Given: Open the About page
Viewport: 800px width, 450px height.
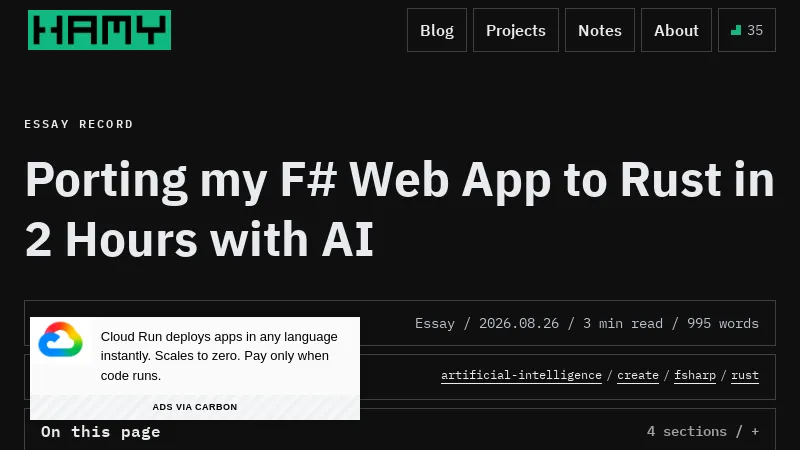Looking at the screenshot, I should tap(676, 30).
